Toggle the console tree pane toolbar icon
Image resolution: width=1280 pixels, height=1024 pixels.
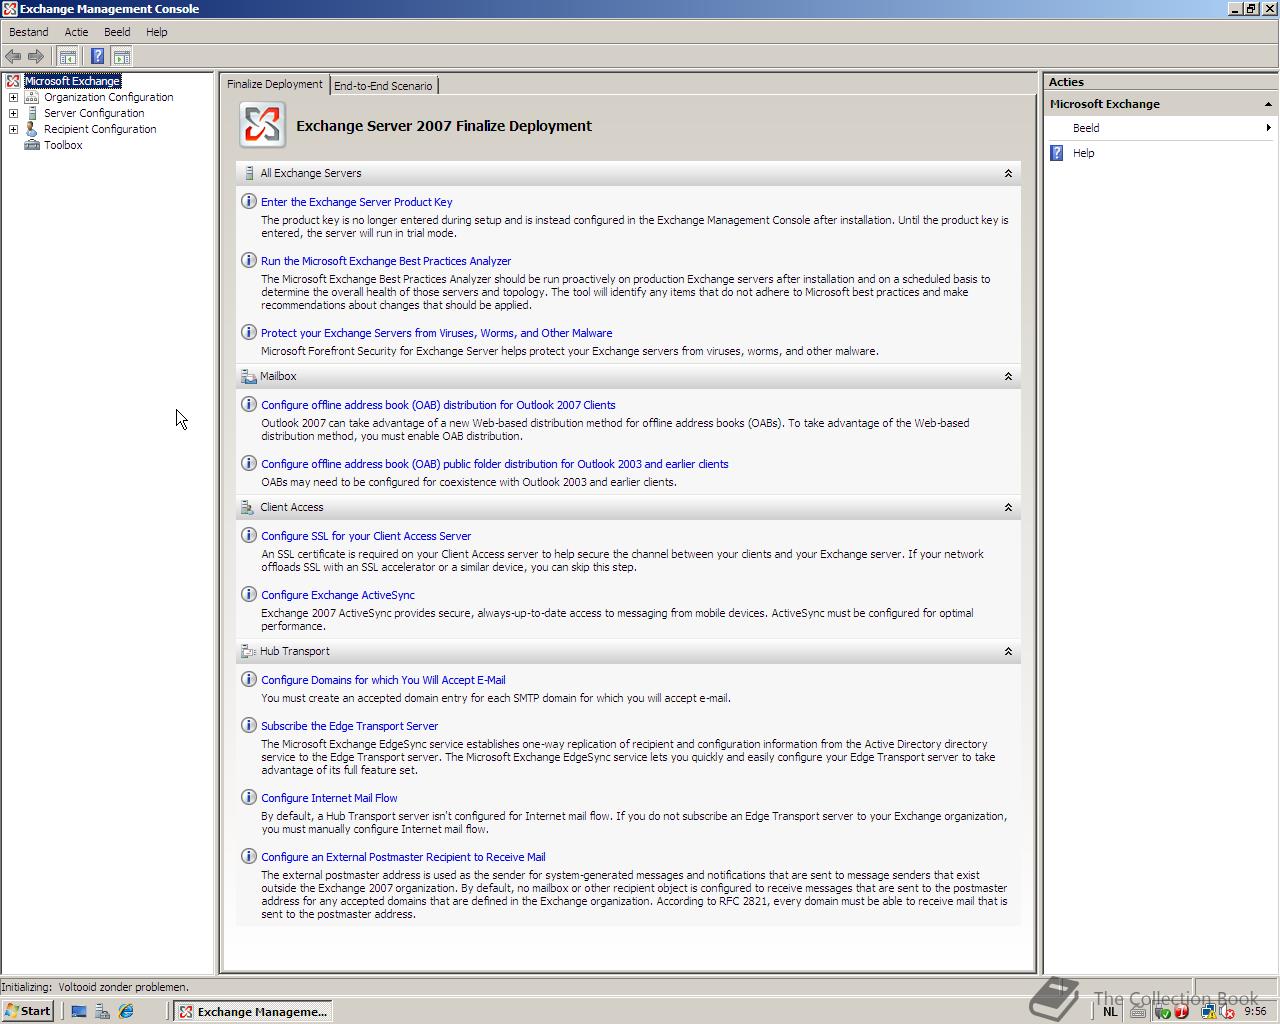coord(67,57)
